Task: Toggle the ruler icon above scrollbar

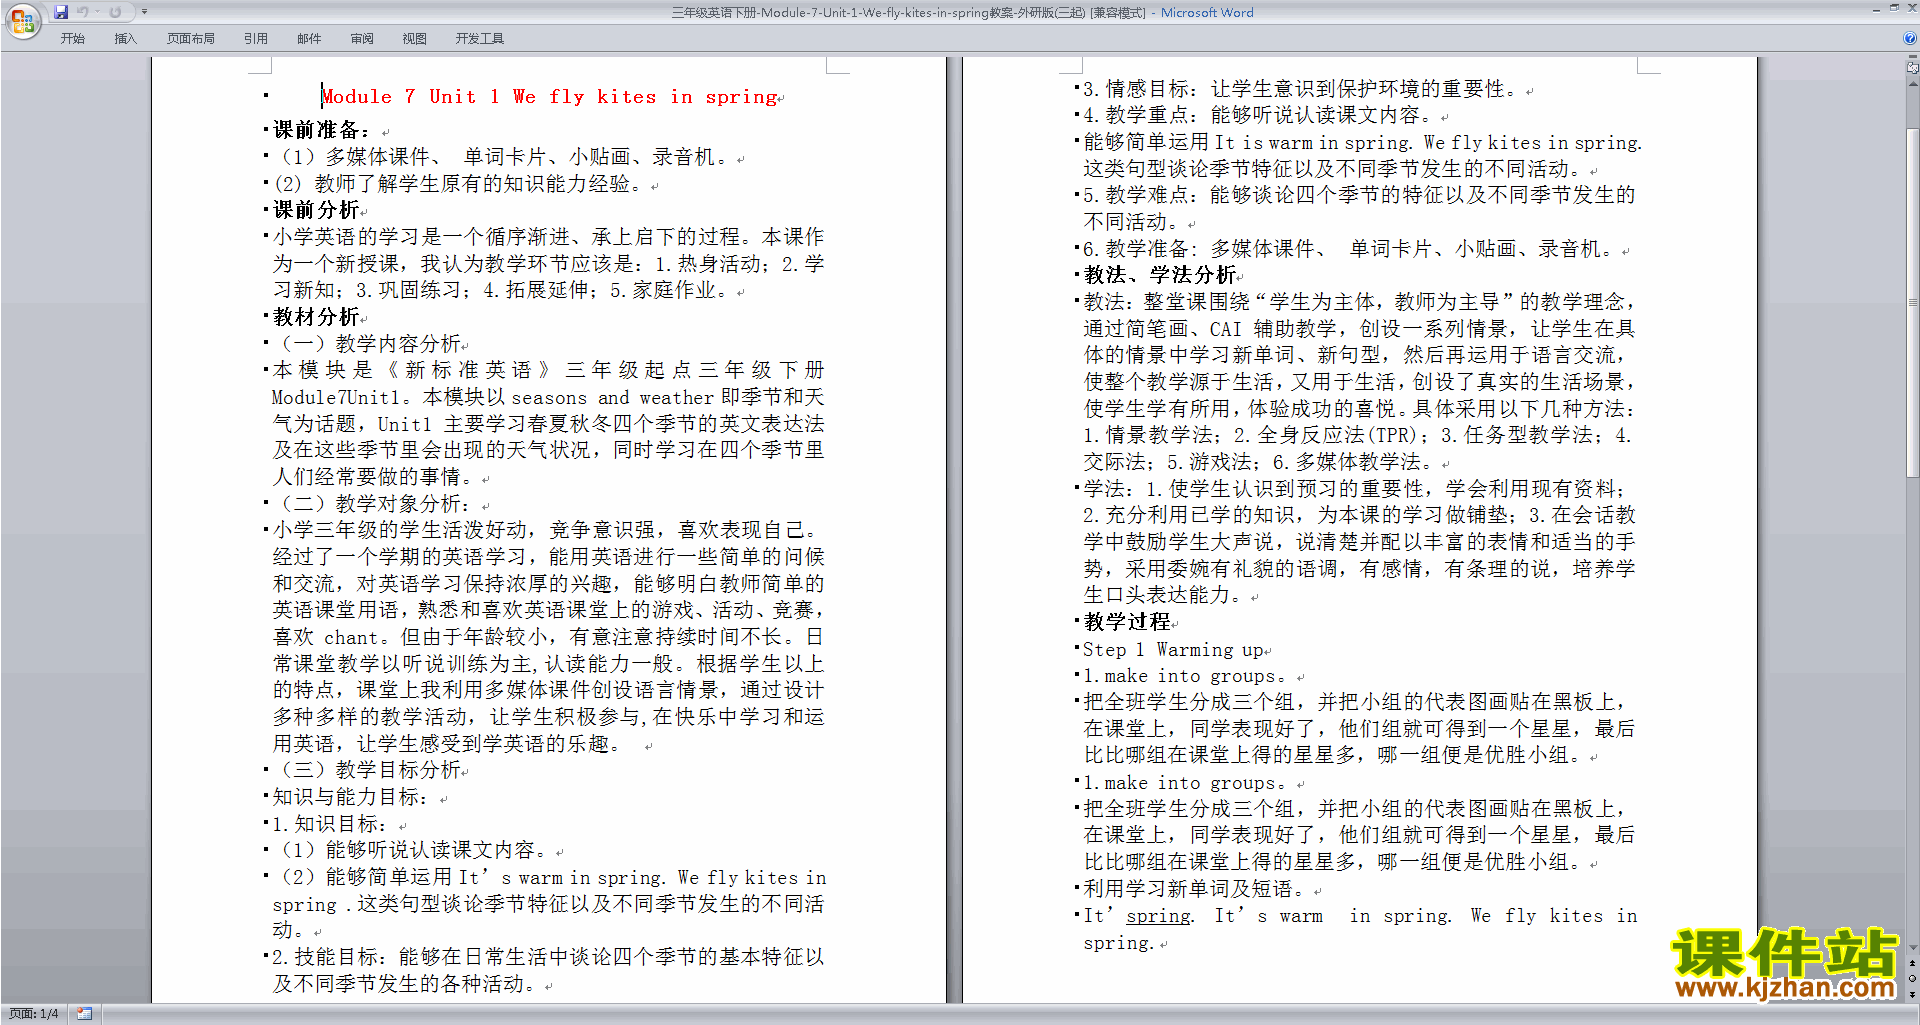Action: tap(1912, 69)
